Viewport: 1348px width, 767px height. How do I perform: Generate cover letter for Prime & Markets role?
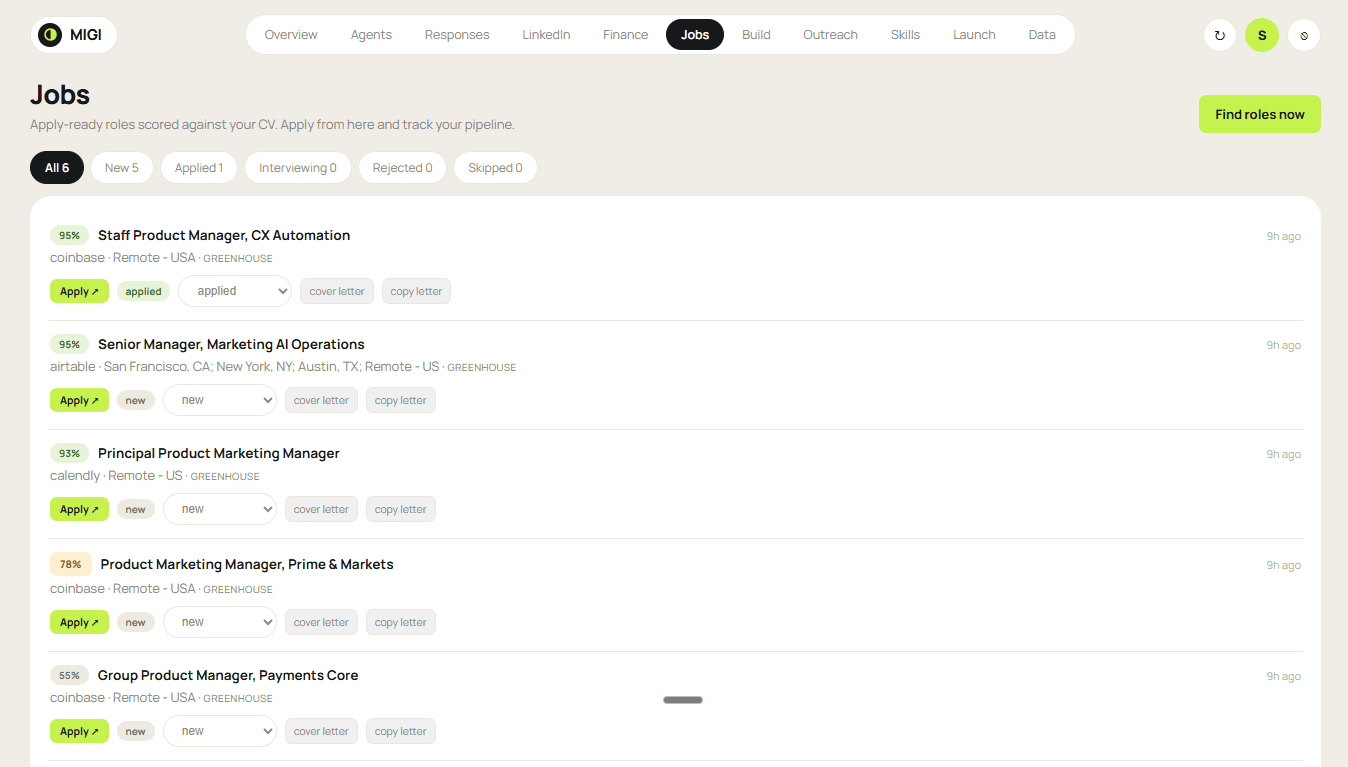[x=321, y=622]
